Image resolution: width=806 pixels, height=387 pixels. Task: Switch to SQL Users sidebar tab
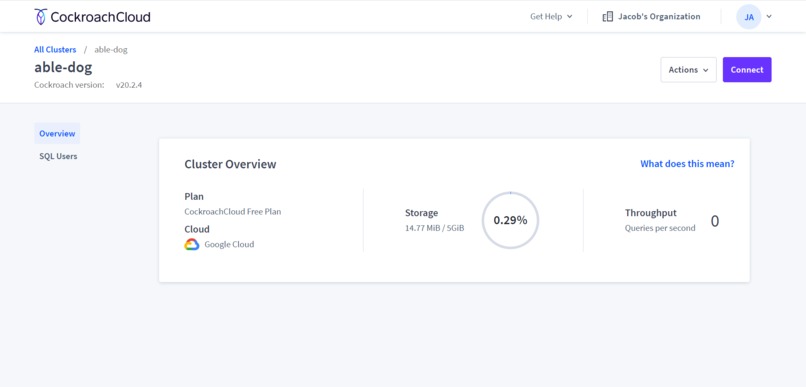point(58,156)
